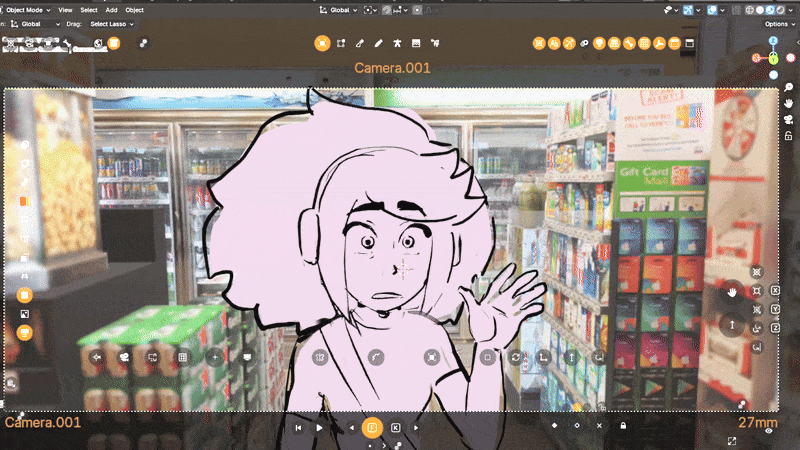Screen dimensions: 800x450
Task: Open the object visibility filter dropdown
Action: pos(670,10)
